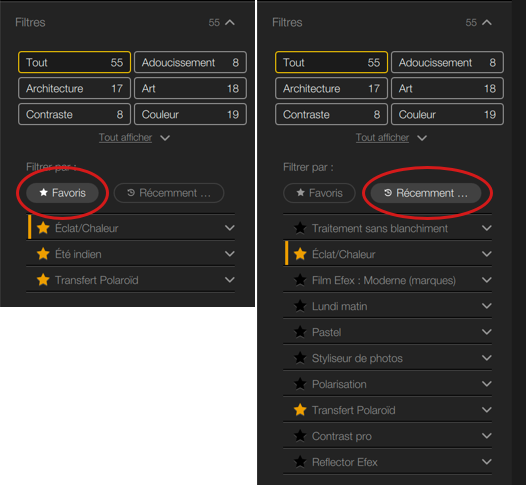Click Tout afficher in the right panel
526x485 pixels.
click(382, 138)
